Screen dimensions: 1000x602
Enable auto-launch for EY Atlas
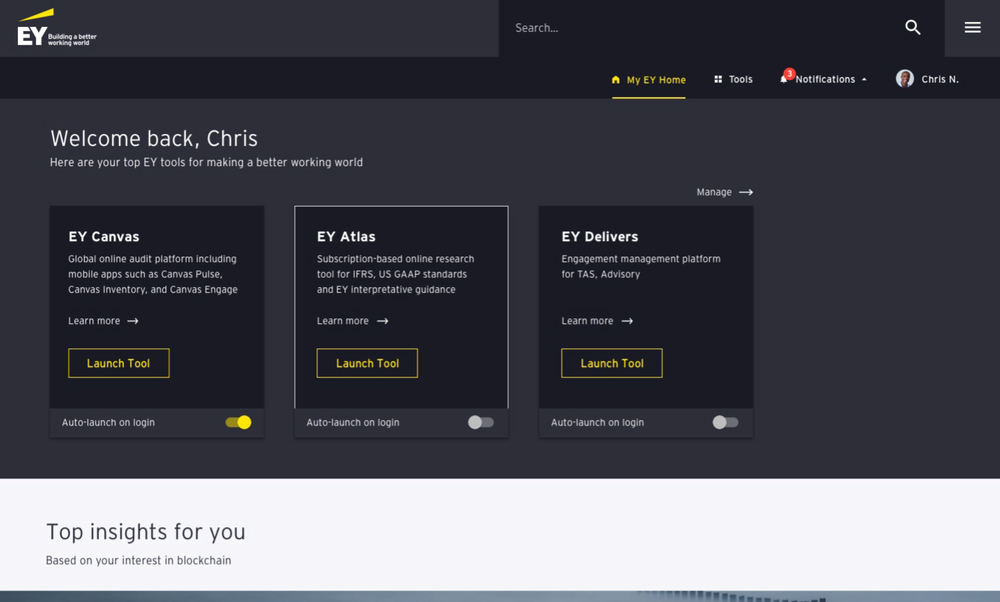coord(481,422)
